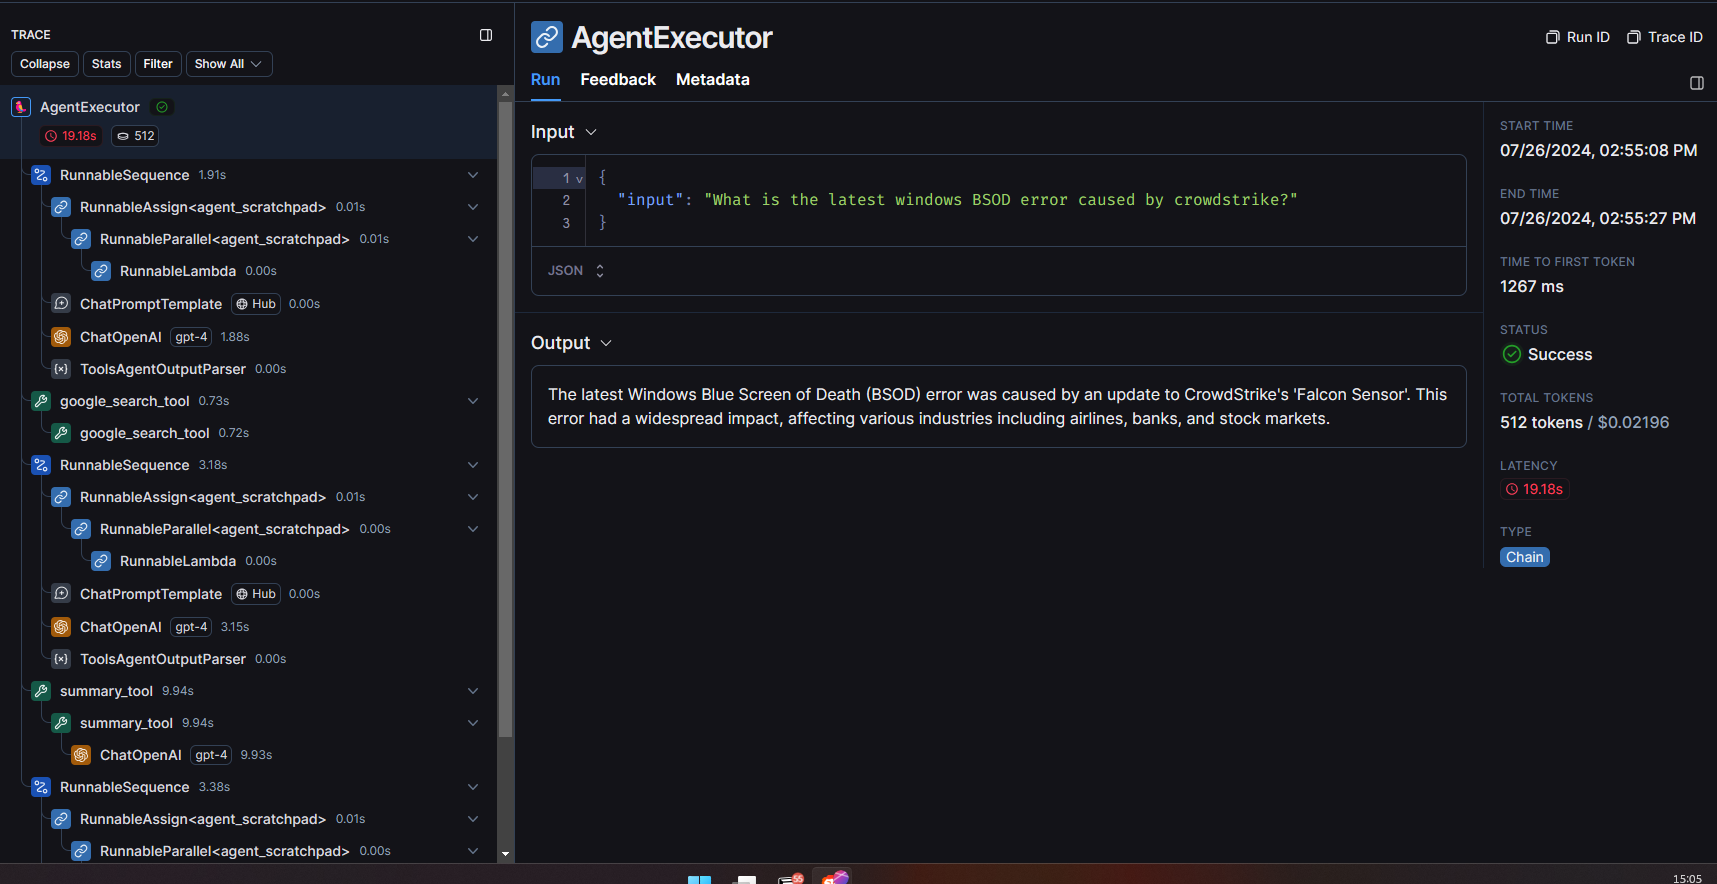Click the Success status check icon
This screenshot has height=884, width=1717.
(1512, 354)
